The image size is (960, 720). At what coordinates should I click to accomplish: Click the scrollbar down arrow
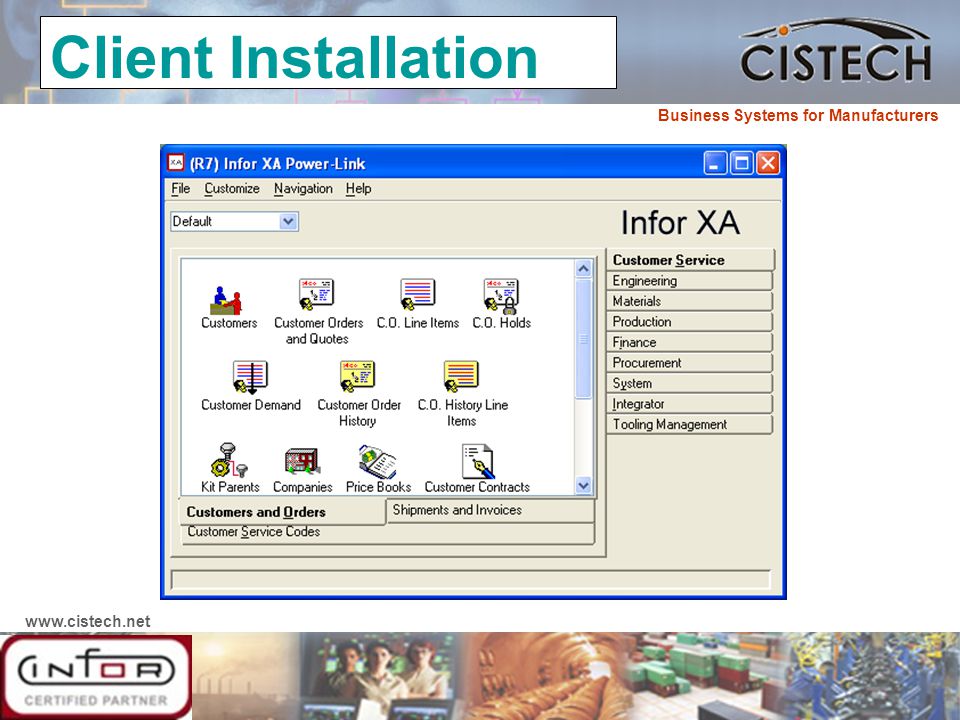pos(583,486)
